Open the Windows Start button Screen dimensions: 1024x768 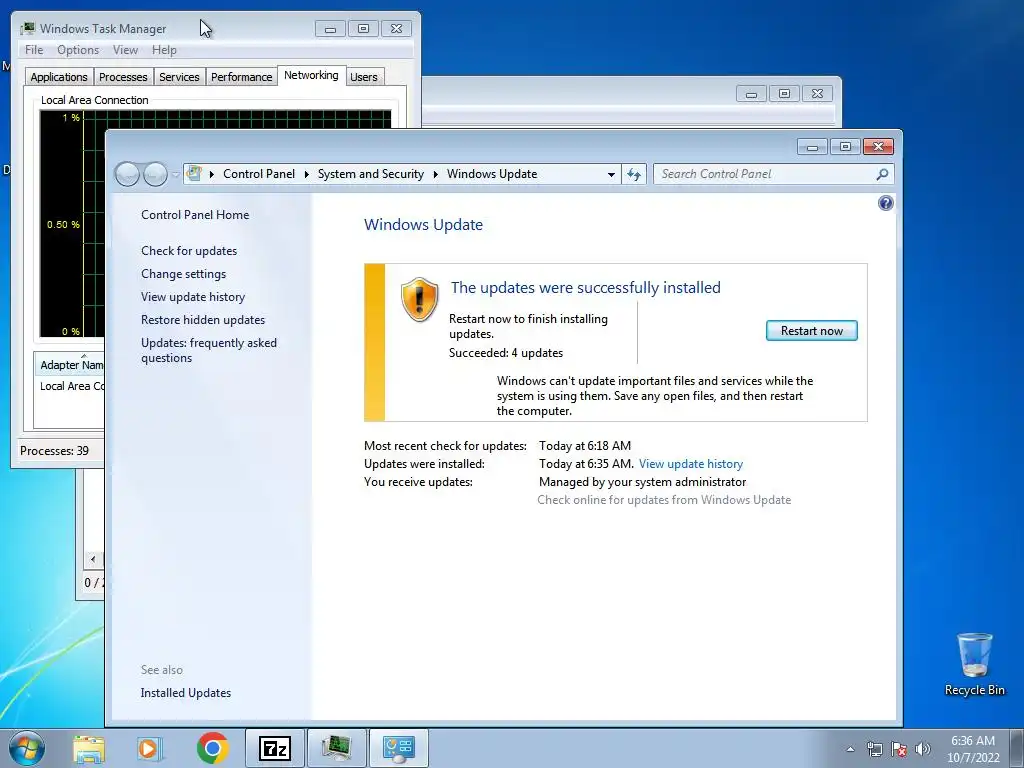pyautogui.click(x=27, y=748)
